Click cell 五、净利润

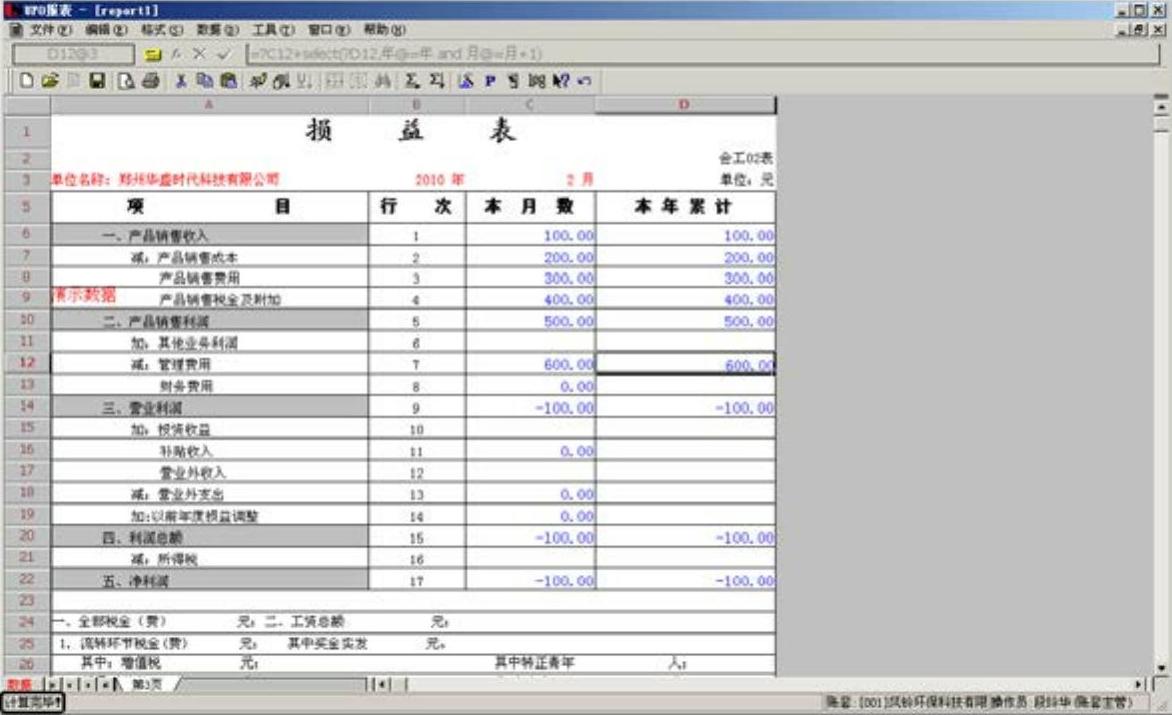pyautogui.click(x=209, y=581)
